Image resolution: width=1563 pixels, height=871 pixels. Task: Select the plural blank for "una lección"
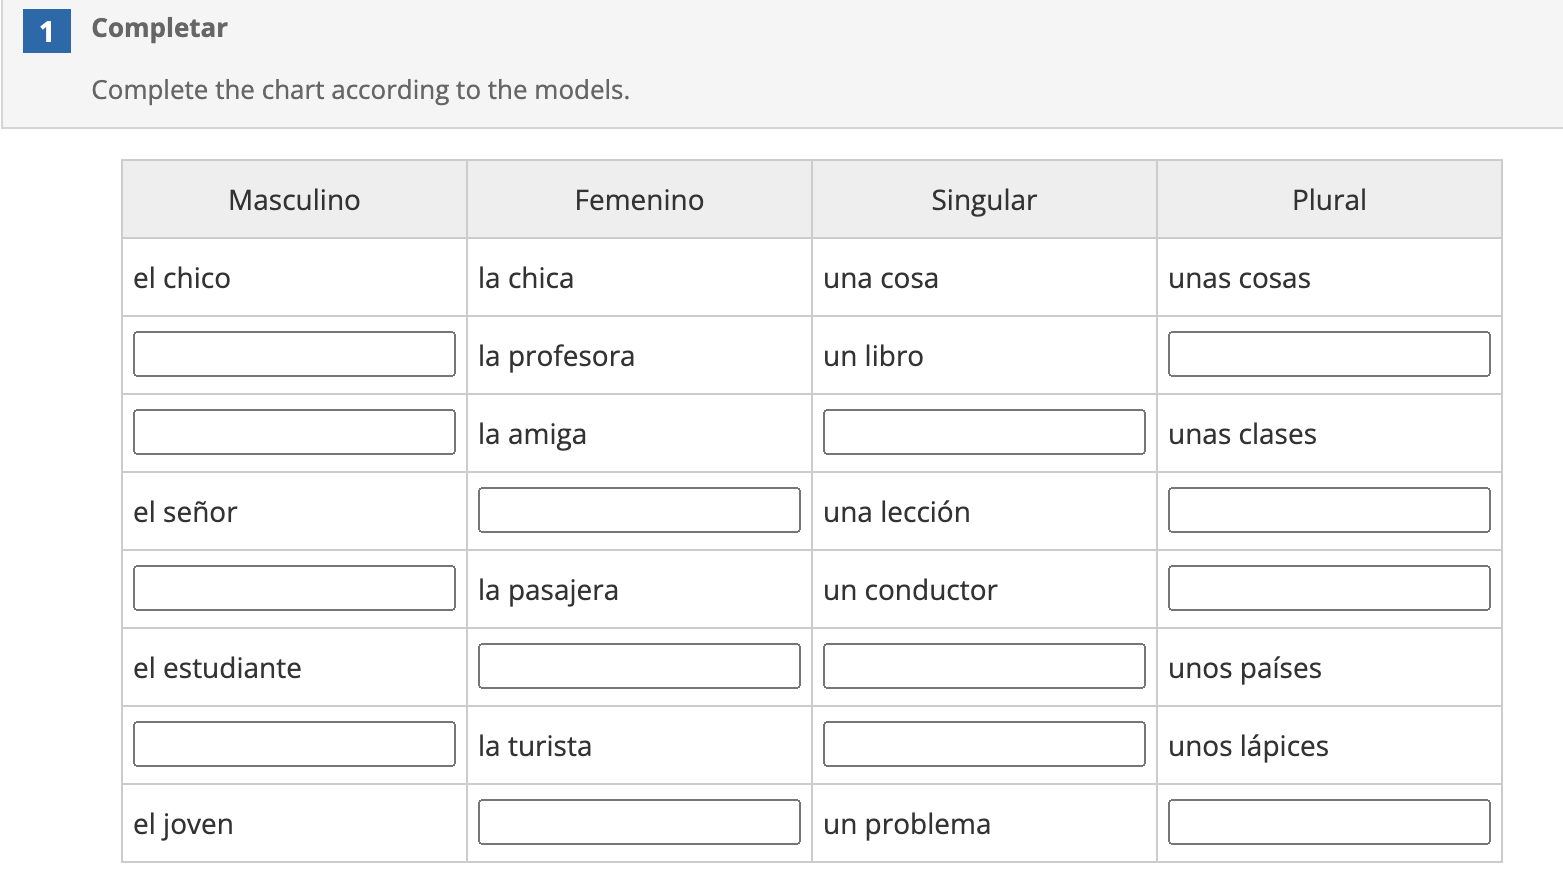point(1328,510)
